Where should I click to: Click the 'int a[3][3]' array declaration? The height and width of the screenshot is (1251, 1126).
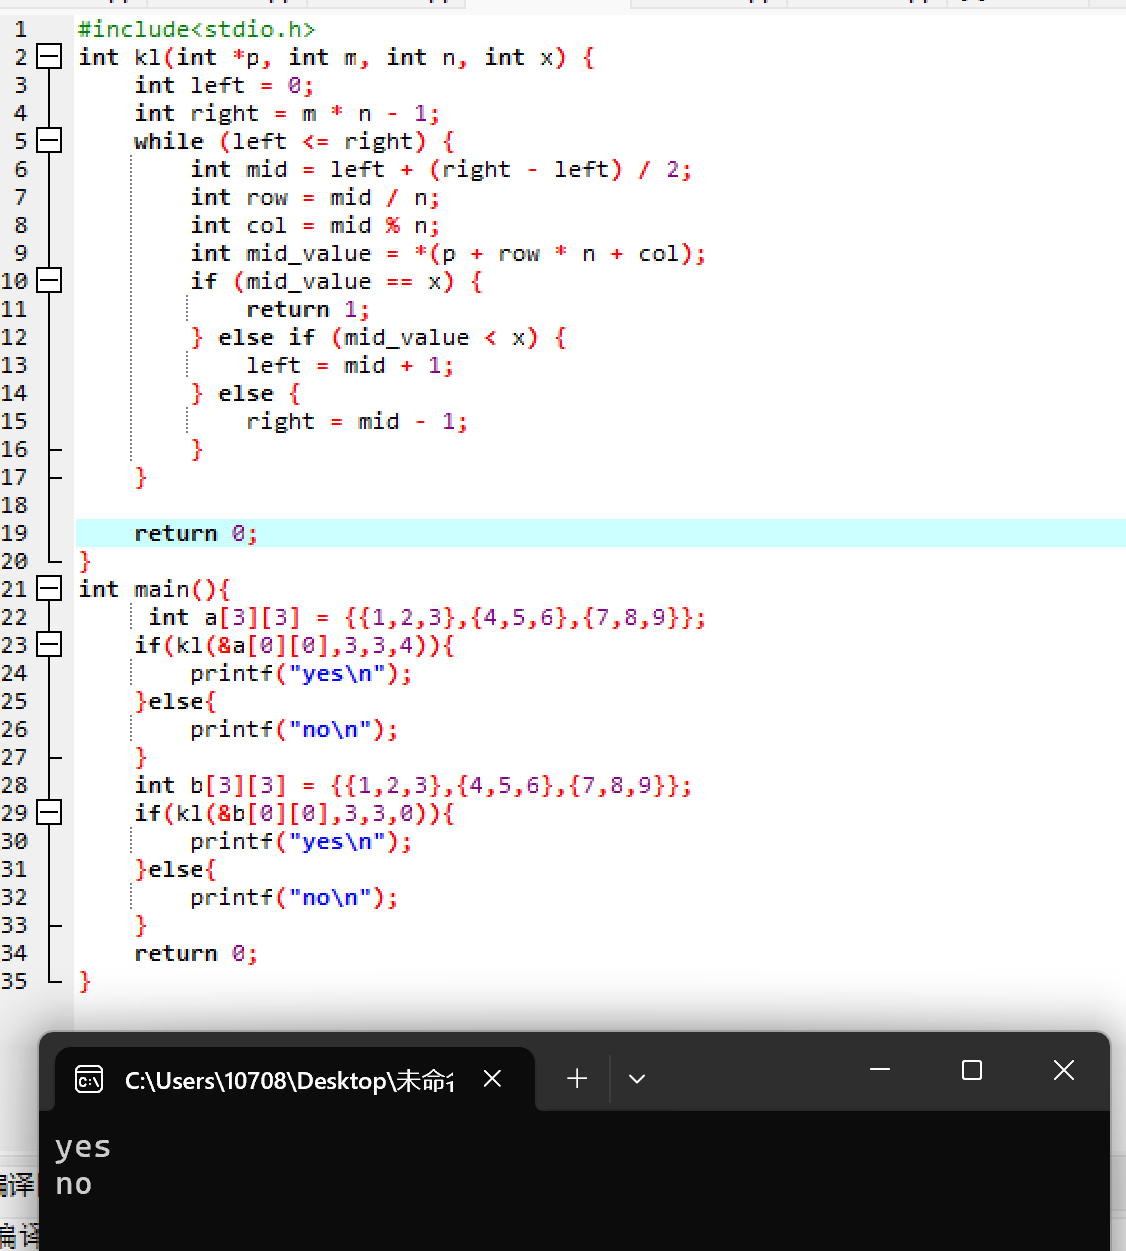pos(427,617)
